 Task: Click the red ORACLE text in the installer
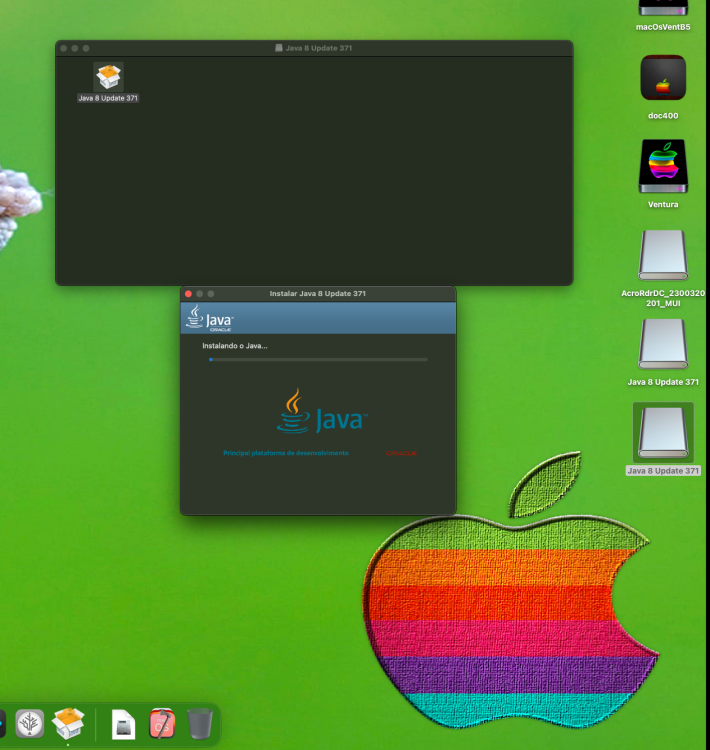pyautogui.click(x=401, y=453)
